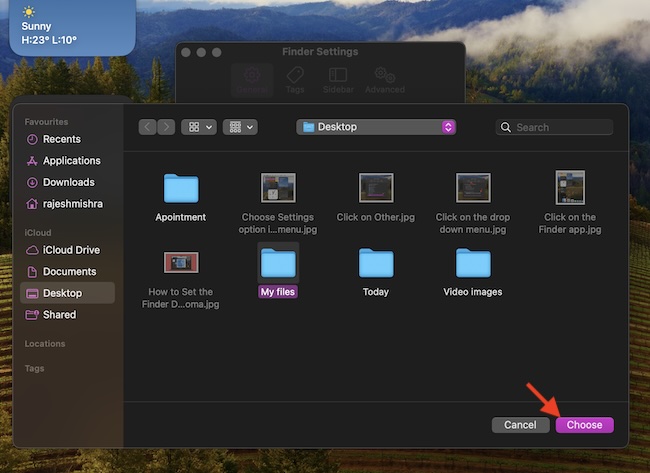Open the Today folder icon
Image resolution: width=650 pixels, height=473 pixels.
[376, 263]
